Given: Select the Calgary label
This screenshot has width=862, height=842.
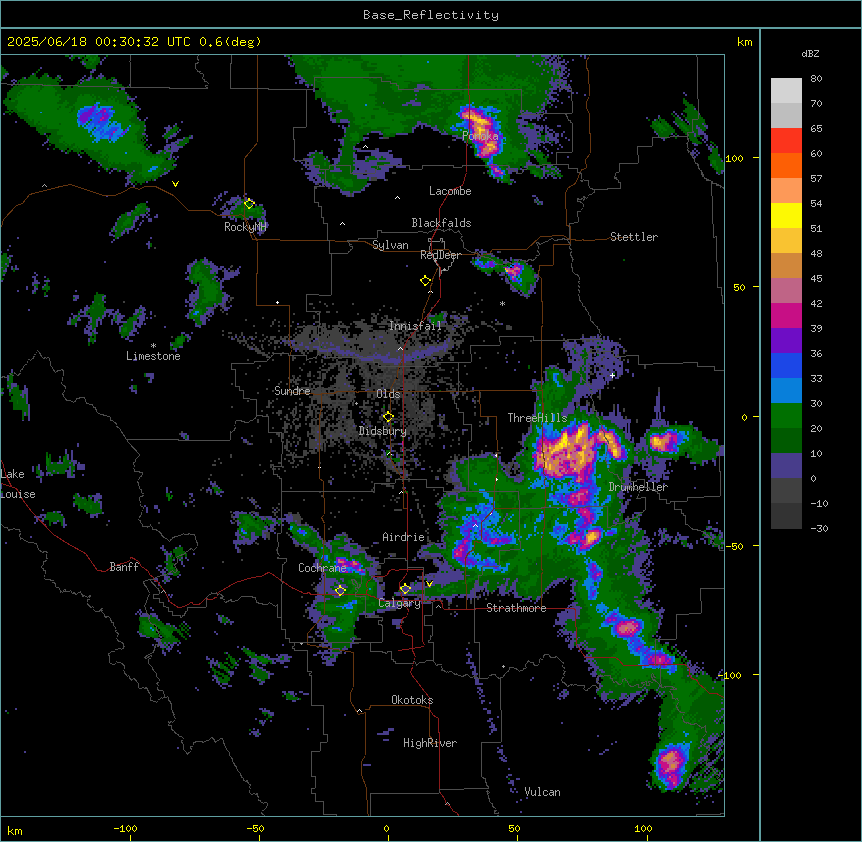Looking at the screenshot, I should pos(399,603).
